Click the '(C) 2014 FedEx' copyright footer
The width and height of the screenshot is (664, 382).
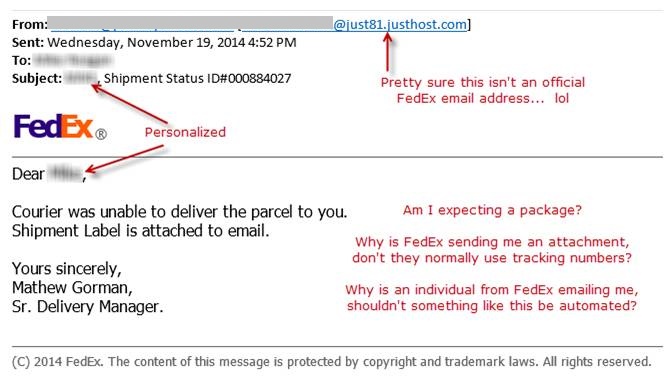(x=332, y=362)
